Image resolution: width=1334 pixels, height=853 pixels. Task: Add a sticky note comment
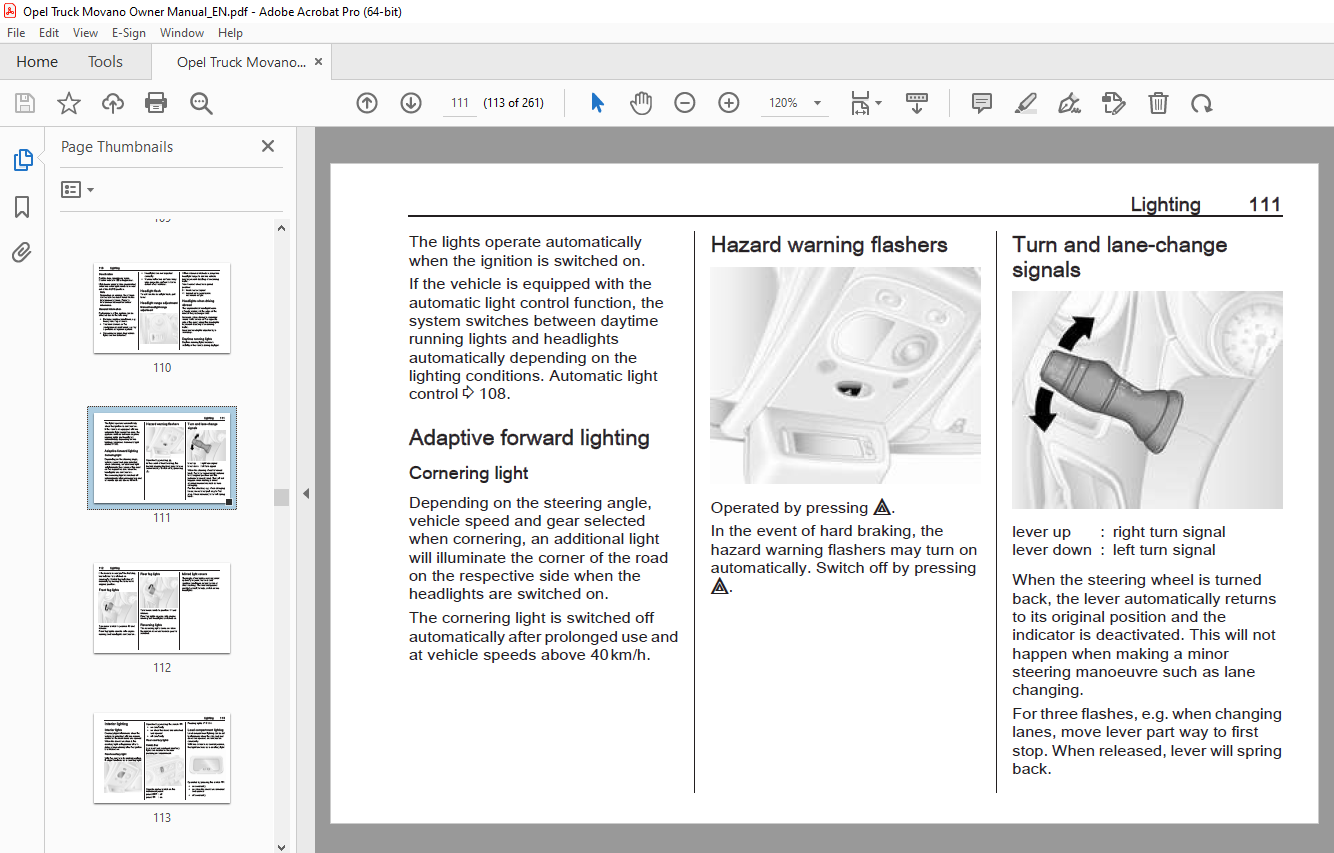[982, 103]
